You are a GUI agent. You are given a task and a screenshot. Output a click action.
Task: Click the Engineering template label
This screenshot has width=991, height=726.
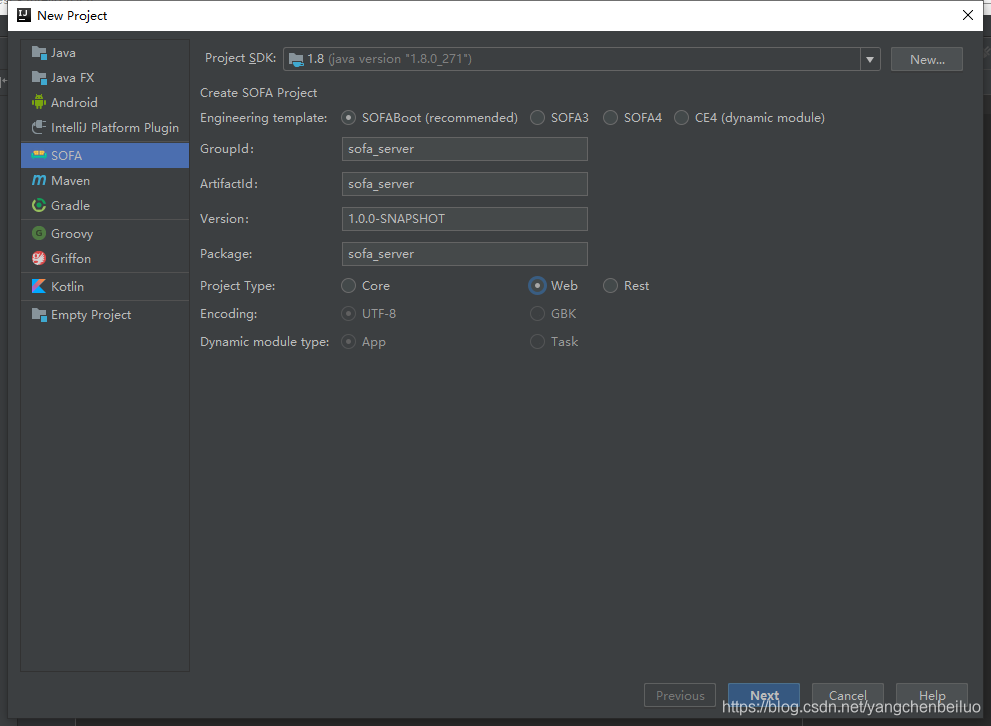coord(264,118)
